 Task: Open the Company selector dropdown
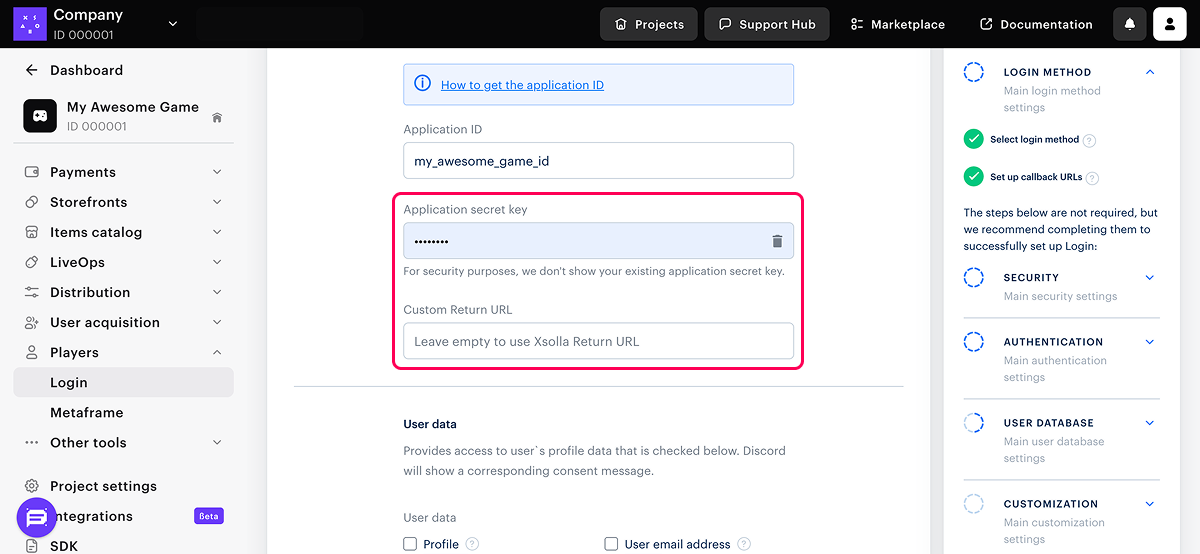click(172, 24)
